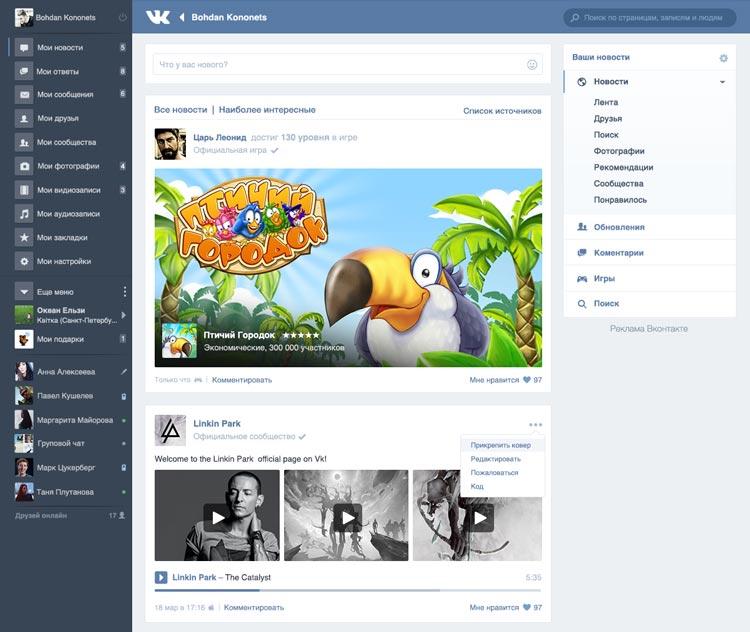Click the Друзей онлайн person icon
This screenshot has height=632, width=750.
[122, 515]
